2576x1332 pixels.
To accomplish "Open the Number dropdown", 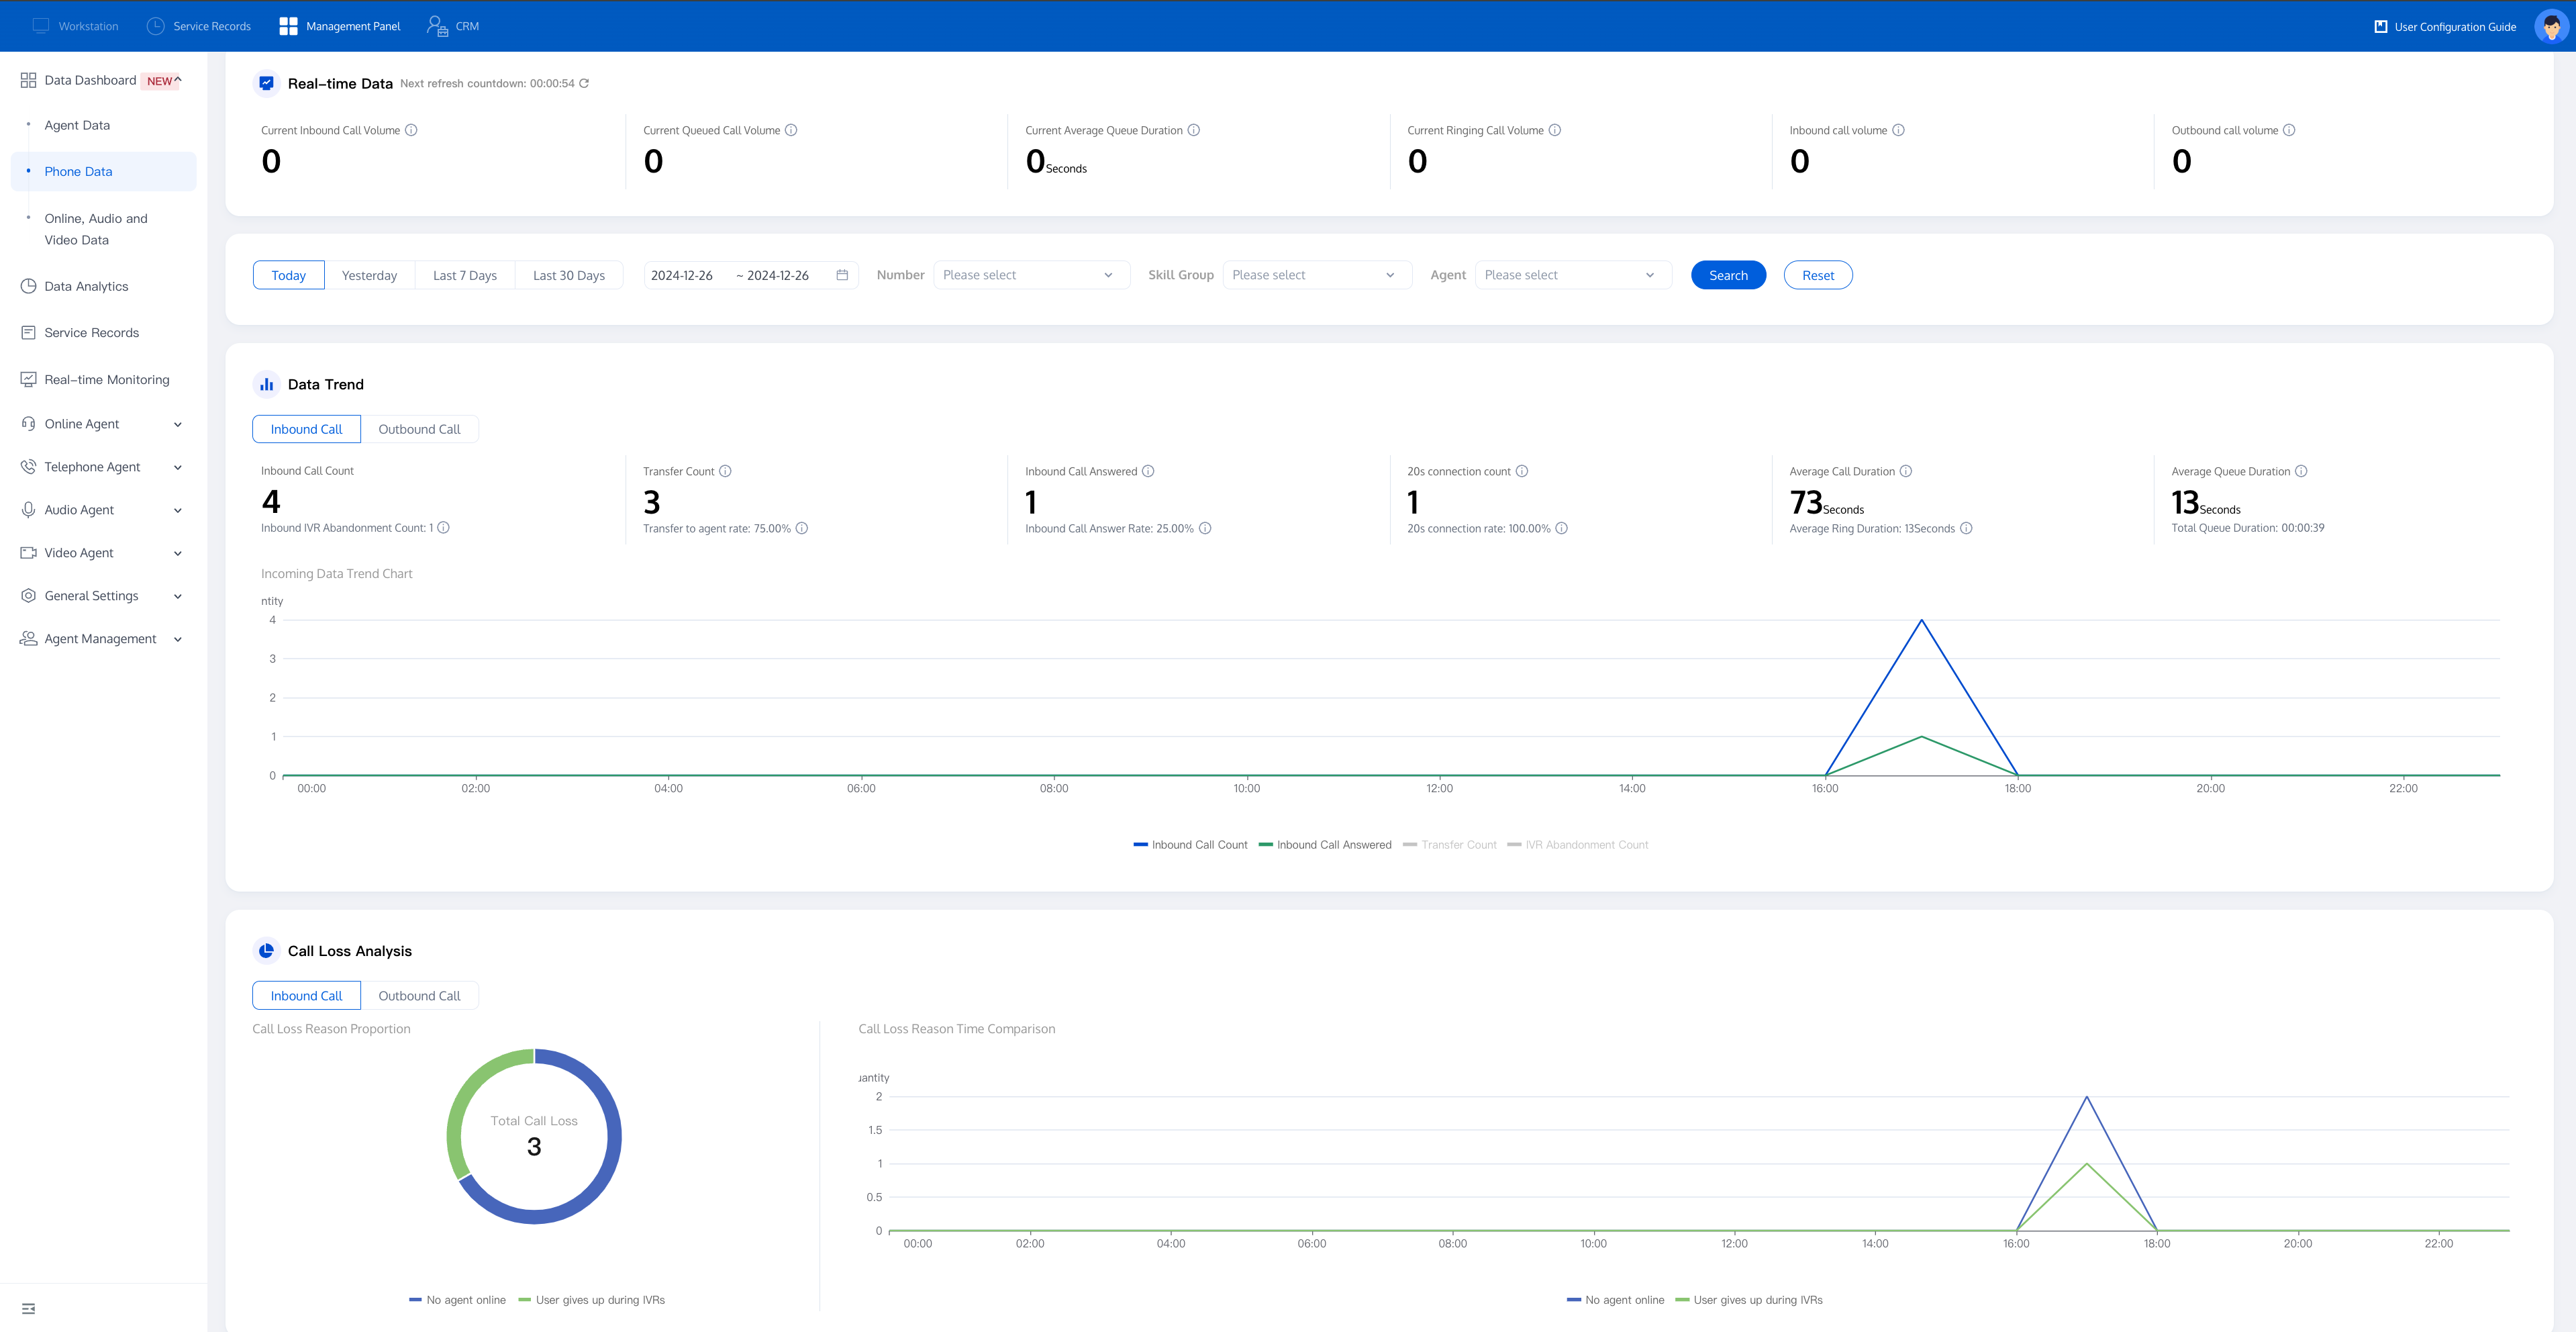I will 1030,275.
